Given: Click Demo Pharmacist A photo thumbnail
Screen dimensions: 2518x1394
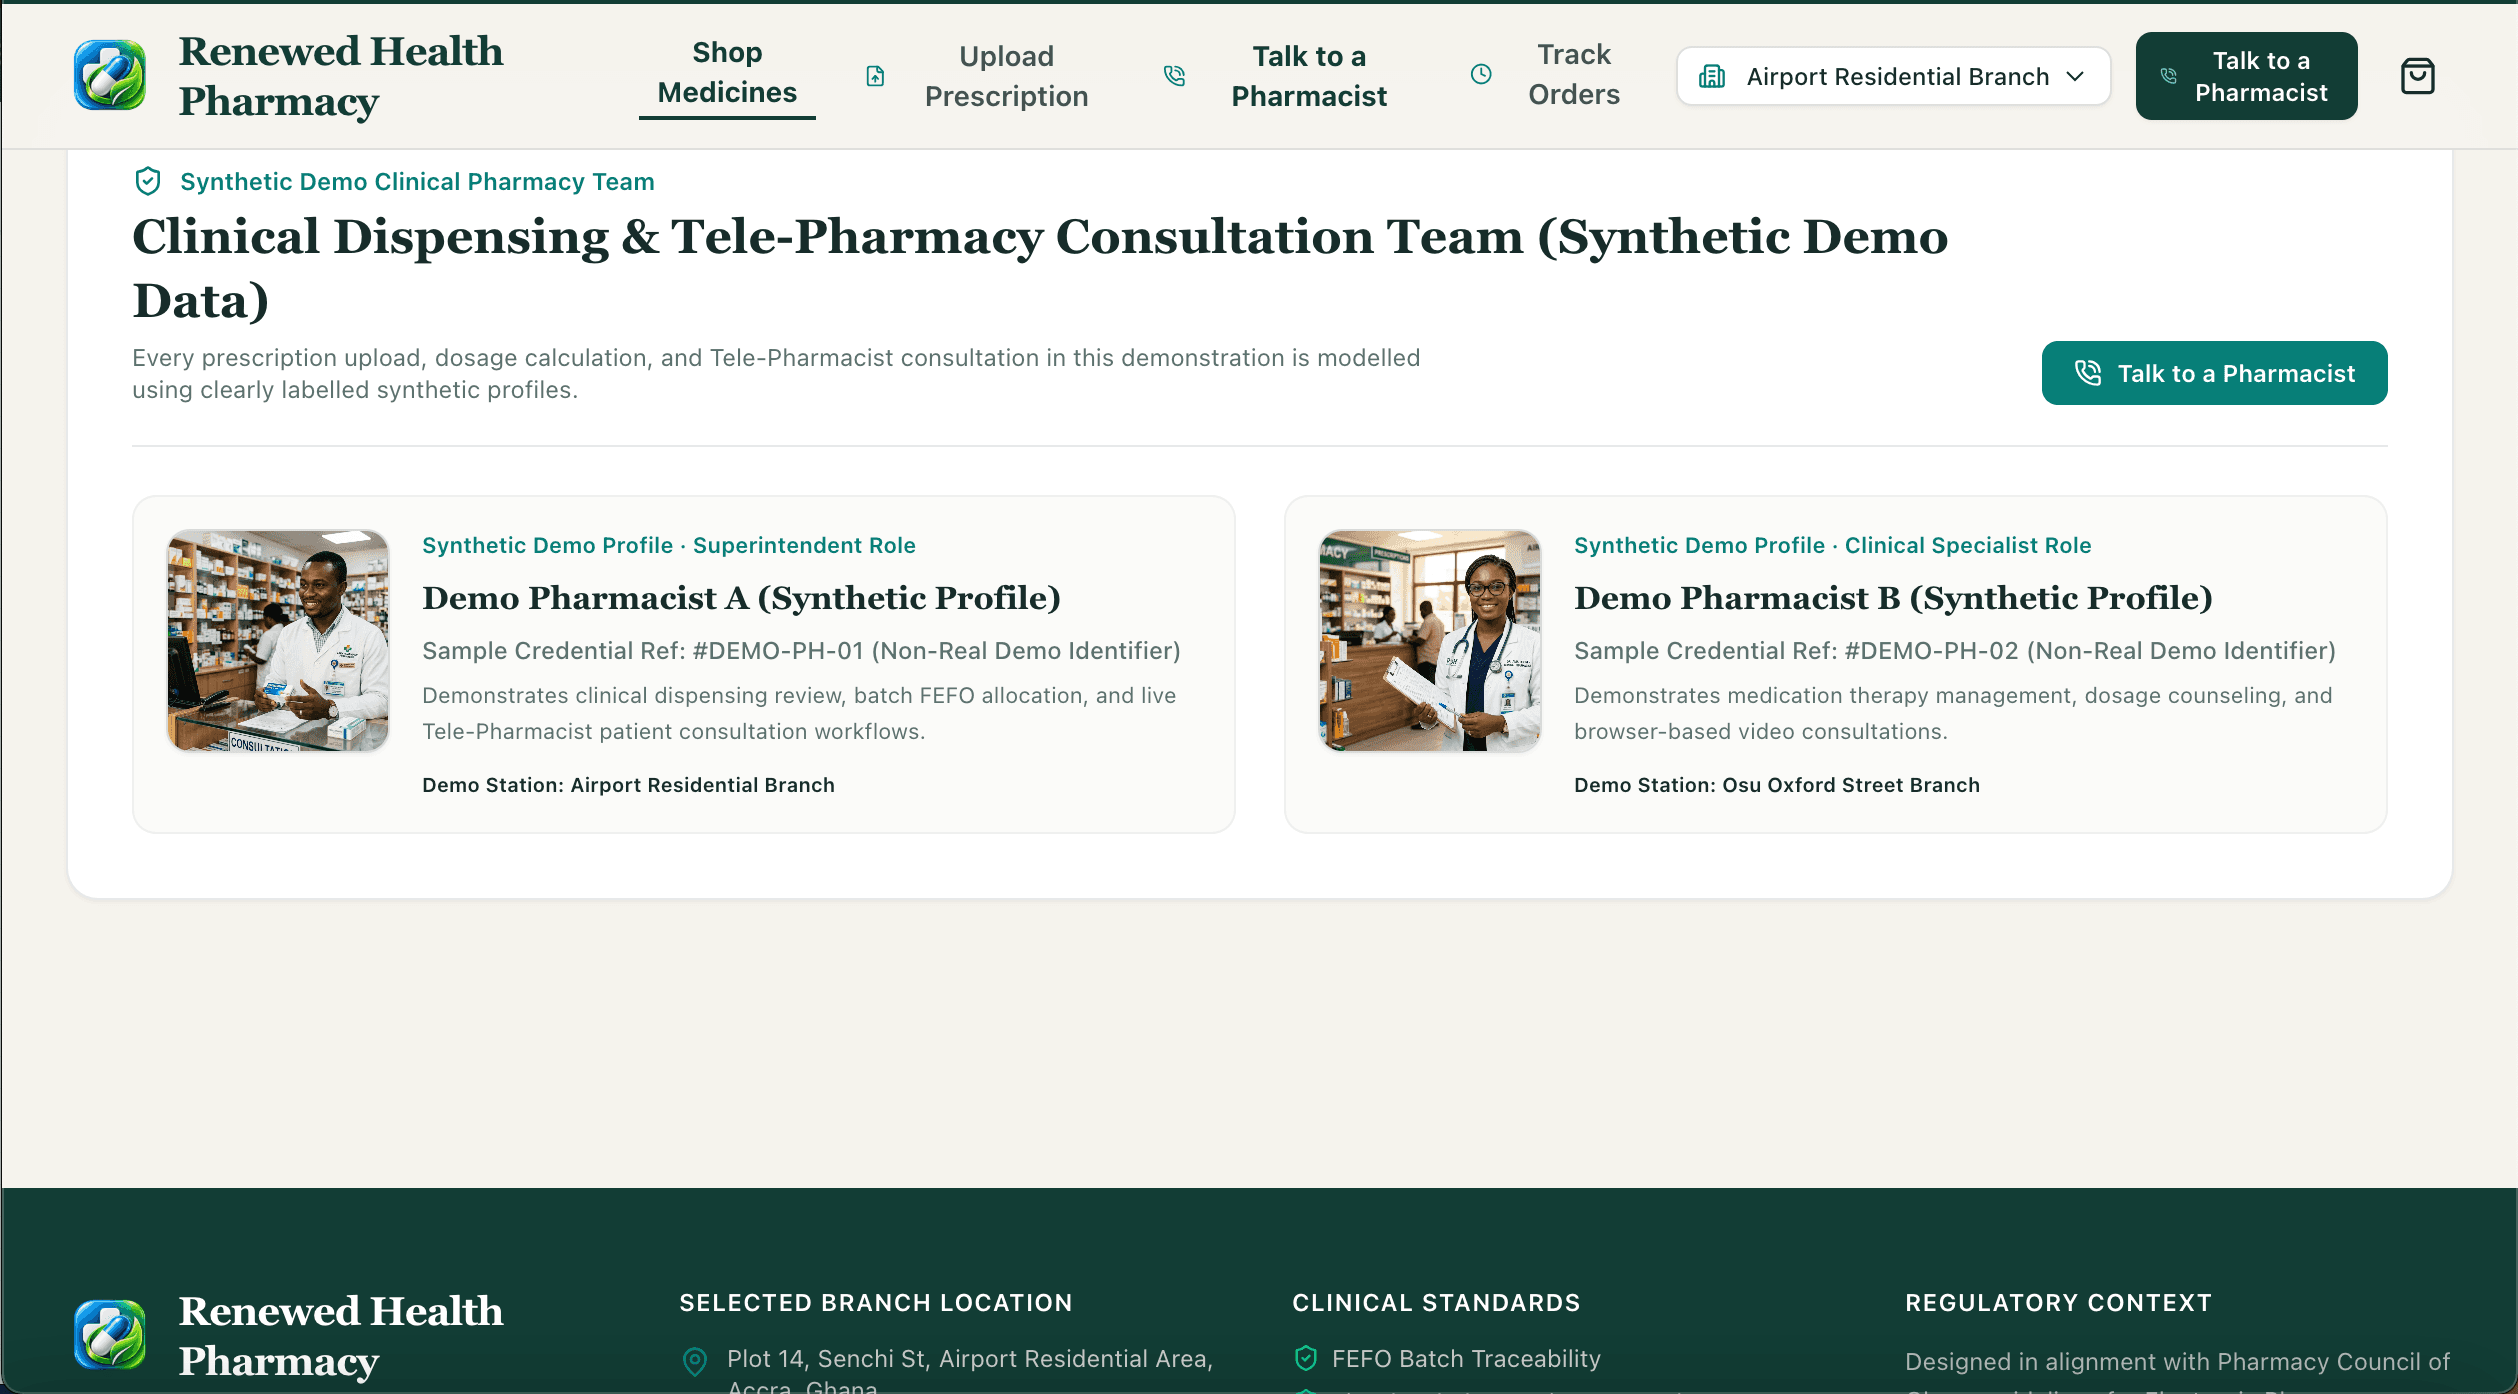Looking at the screenshot, I should [278, 641].
